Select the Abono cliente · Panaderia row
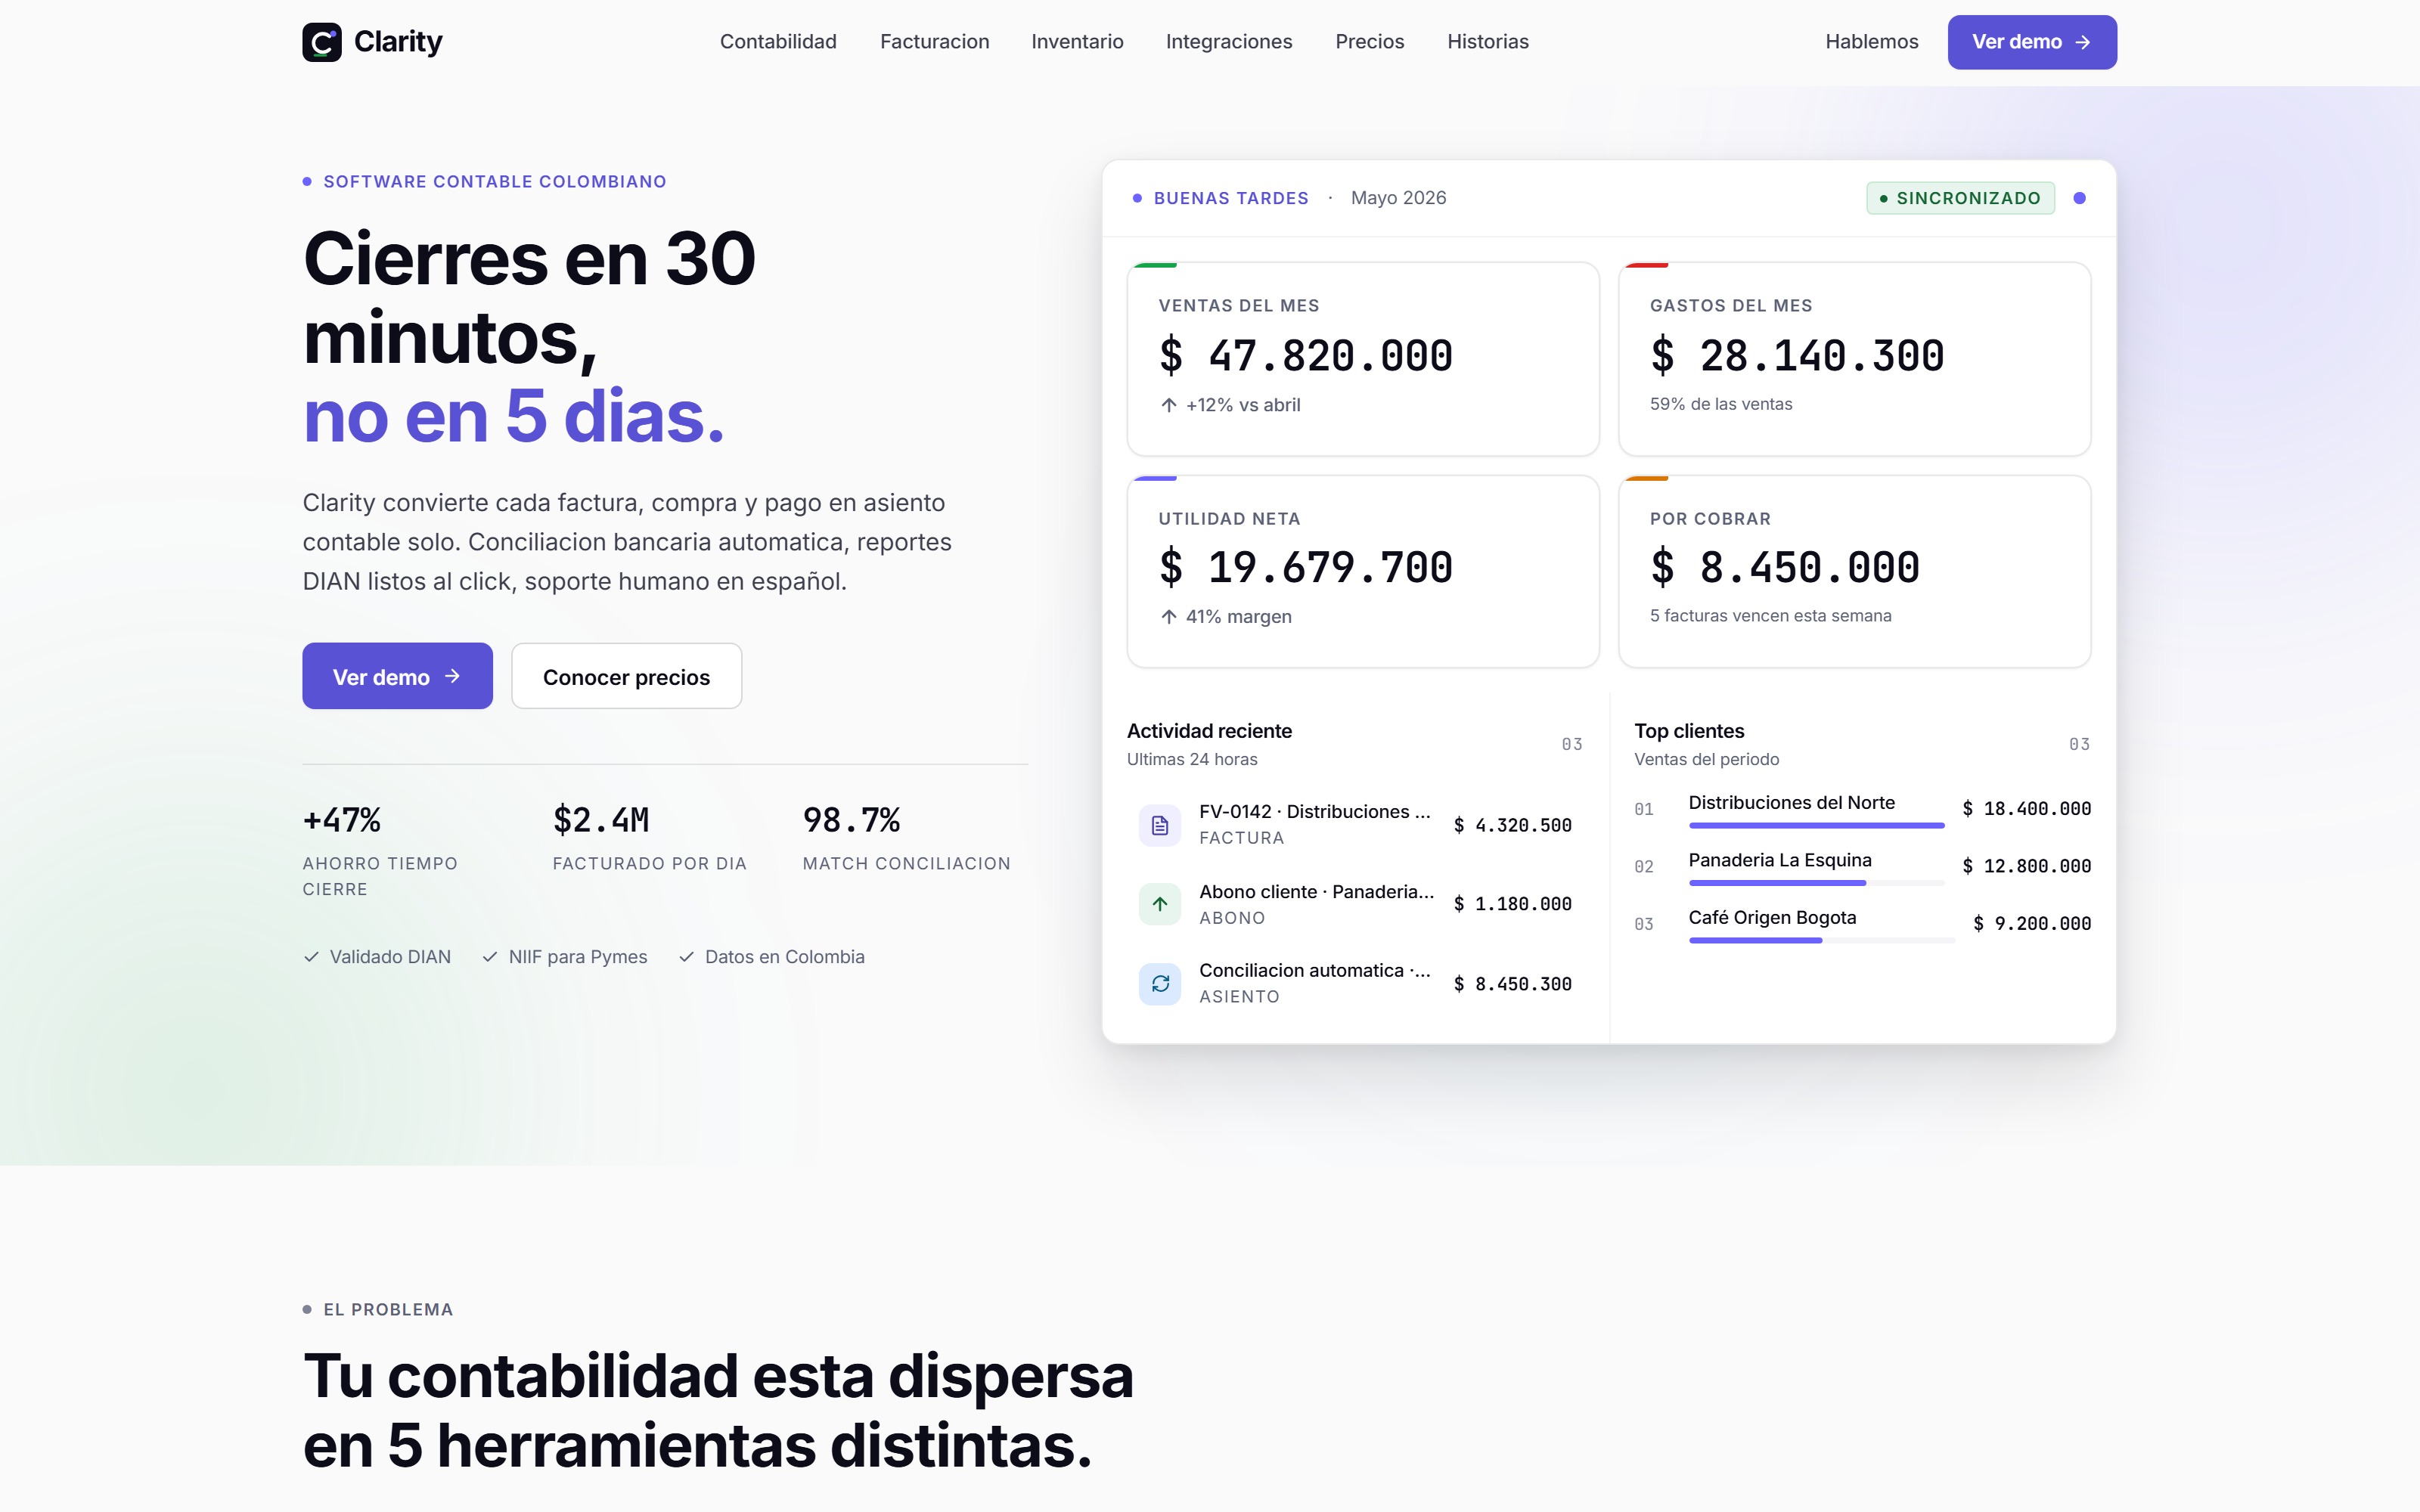This screenshot has height=1512, width=2420. click(x=1356, y=904)
